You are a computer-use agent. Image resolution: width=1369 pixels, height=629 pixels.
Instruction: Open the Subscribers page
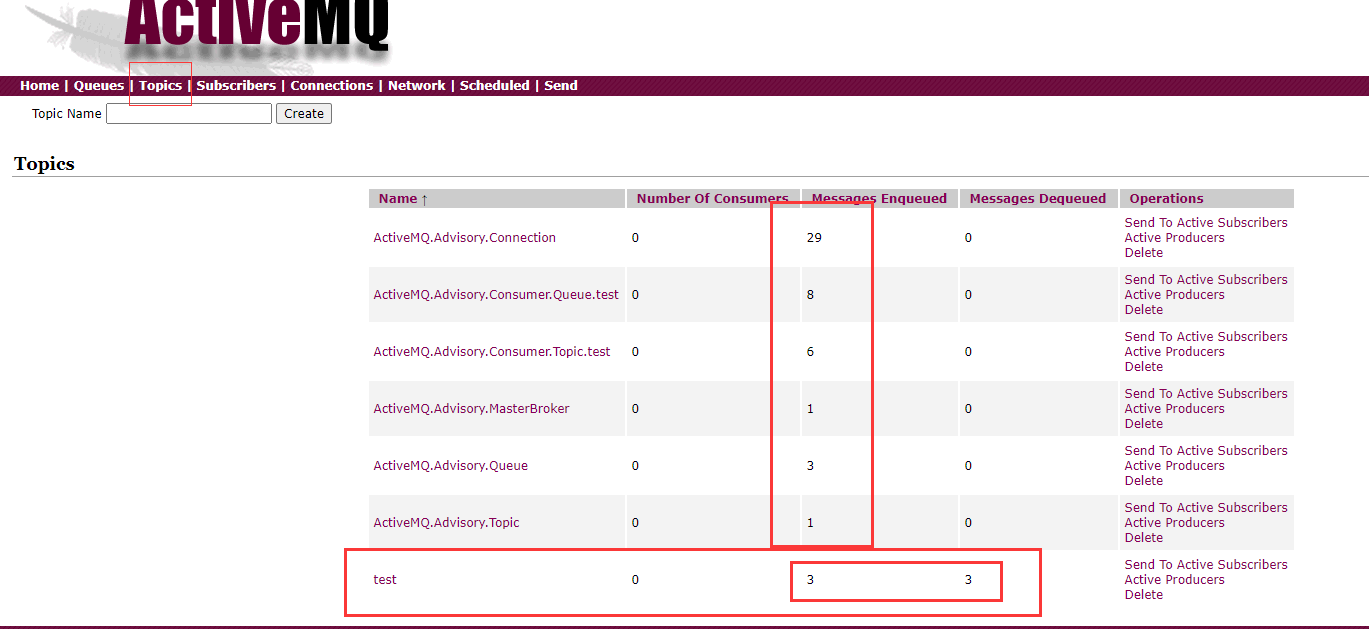[x=236, y=86]
